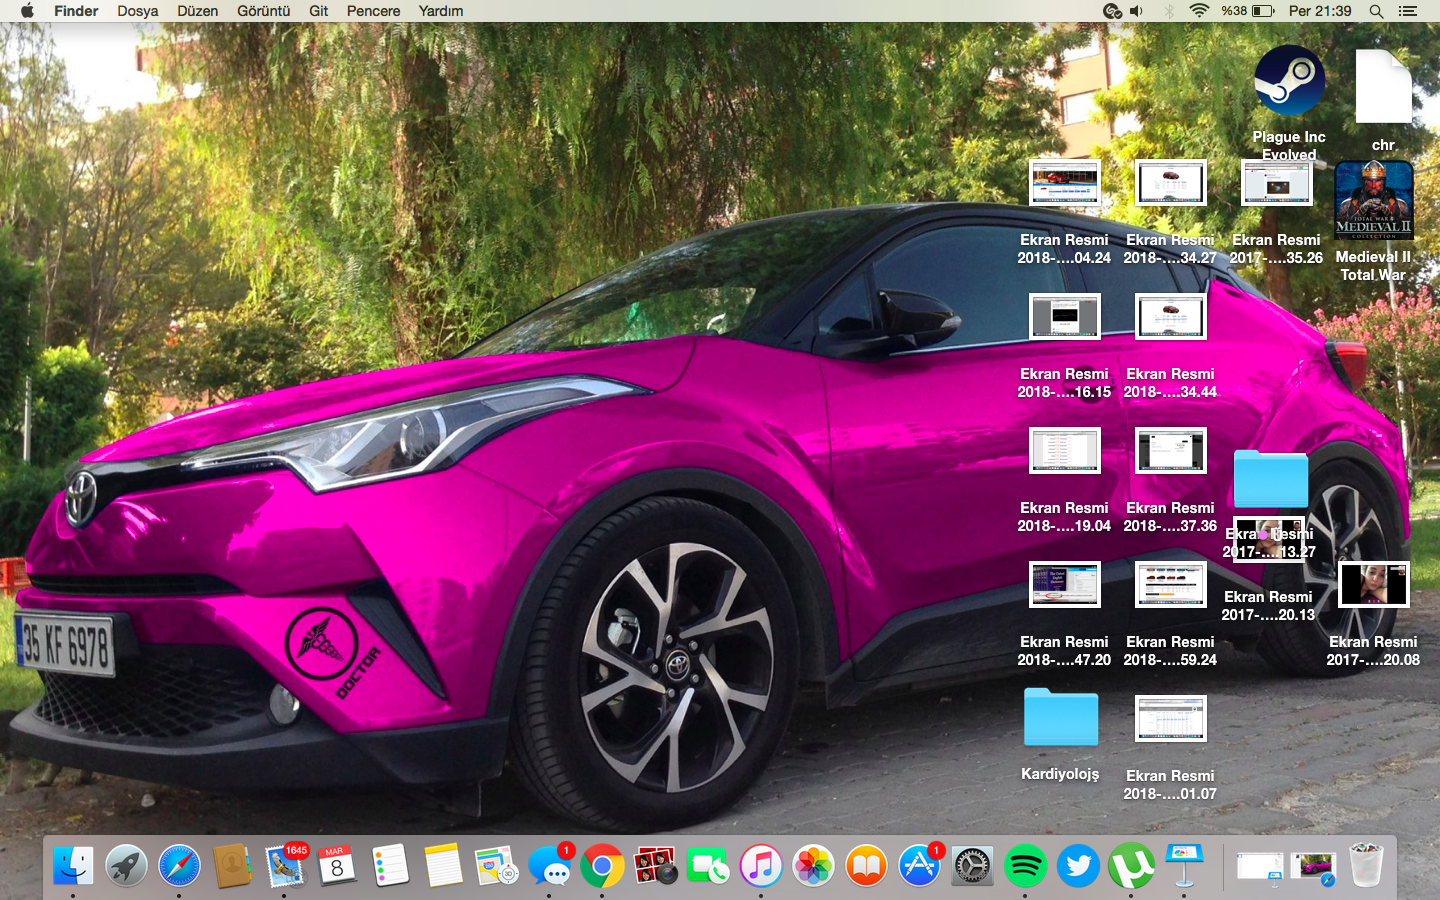Image resolution: width=1440 pixels, height=900 pixels.
Task: Open the Apple menu
Action: [27, 11]
